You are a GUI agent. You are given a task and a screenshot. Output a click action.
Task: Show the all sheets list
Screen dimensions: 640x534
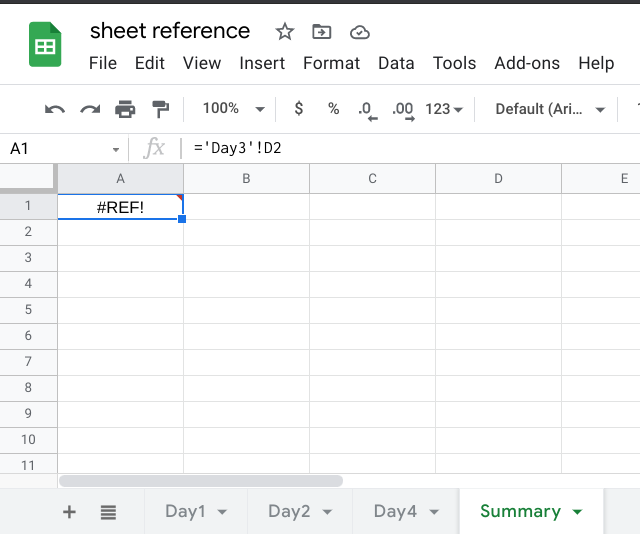coord(108,512)
